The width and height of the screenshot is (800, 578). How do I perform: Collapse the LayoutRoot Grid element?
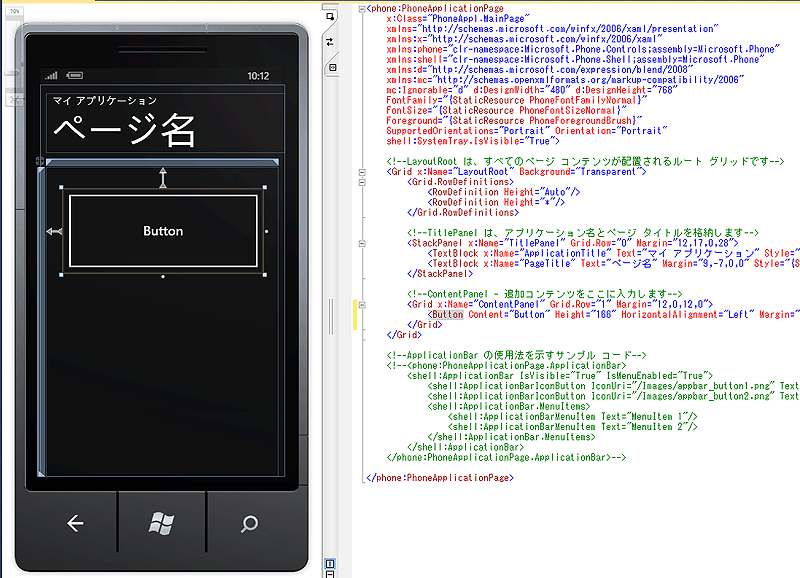tap(362, 172)
